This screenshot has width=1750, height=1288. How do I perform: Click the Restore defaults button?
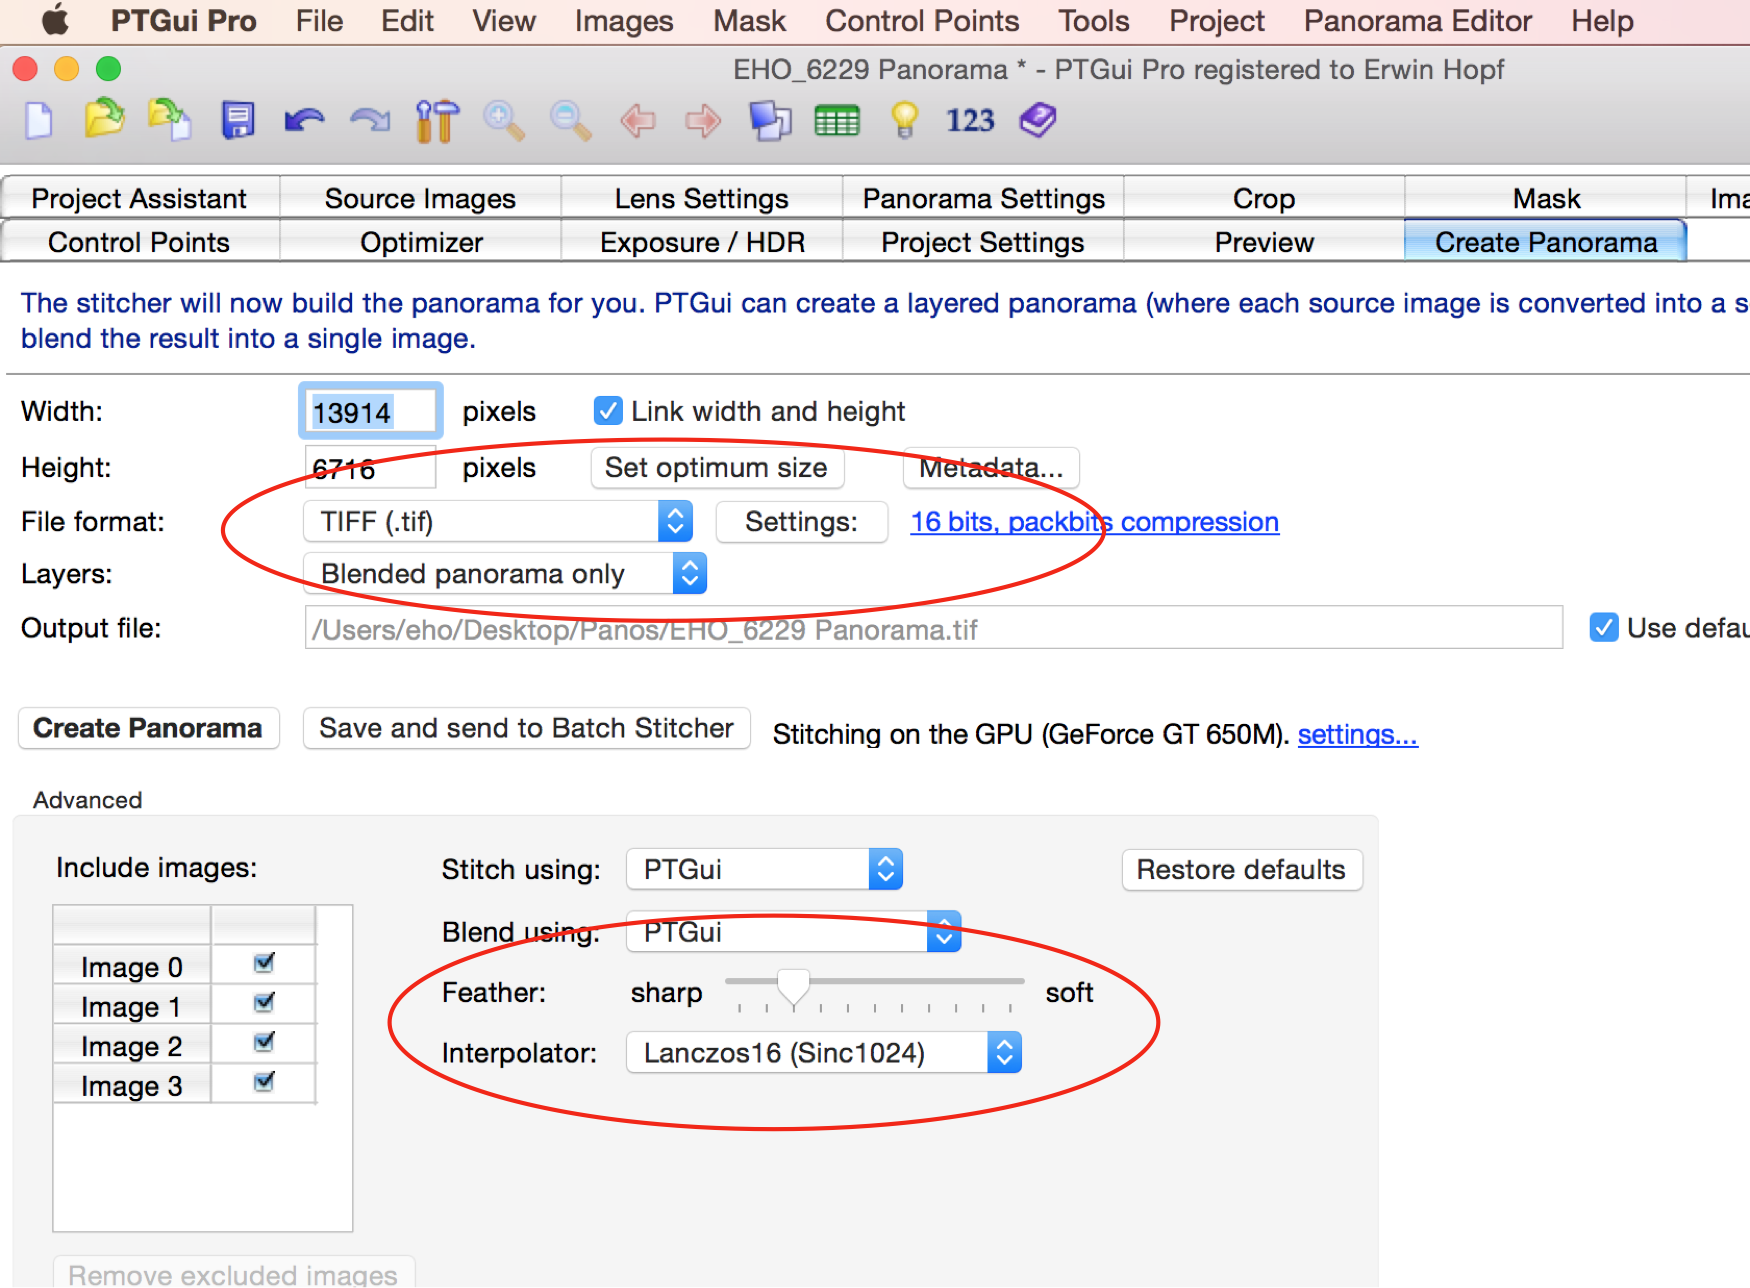pyautogui.click(x=1242, y=869)
